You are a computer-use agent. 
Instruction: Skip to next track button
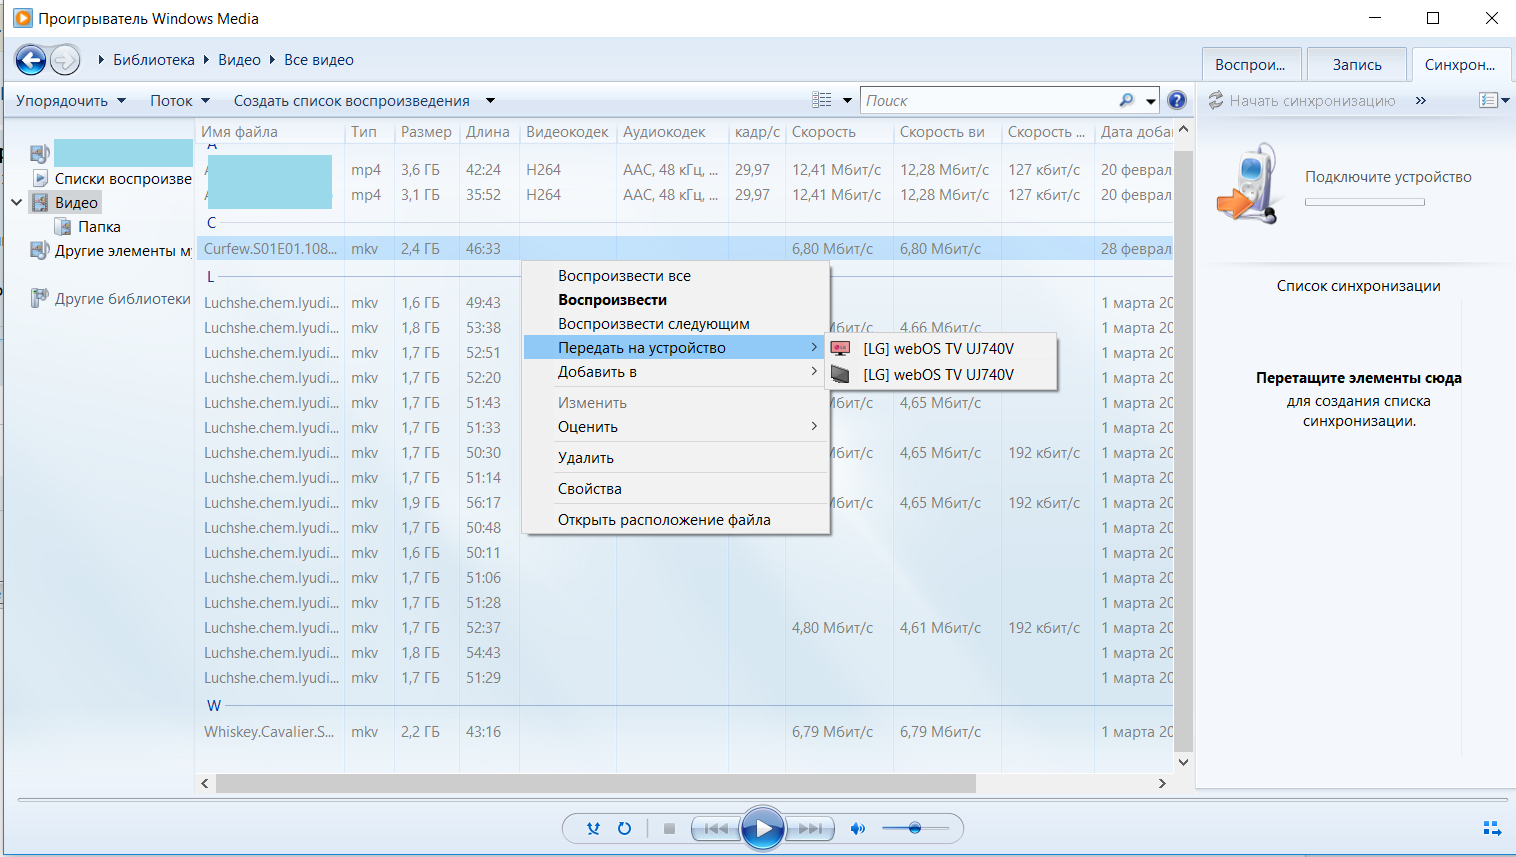coord(811,828)
